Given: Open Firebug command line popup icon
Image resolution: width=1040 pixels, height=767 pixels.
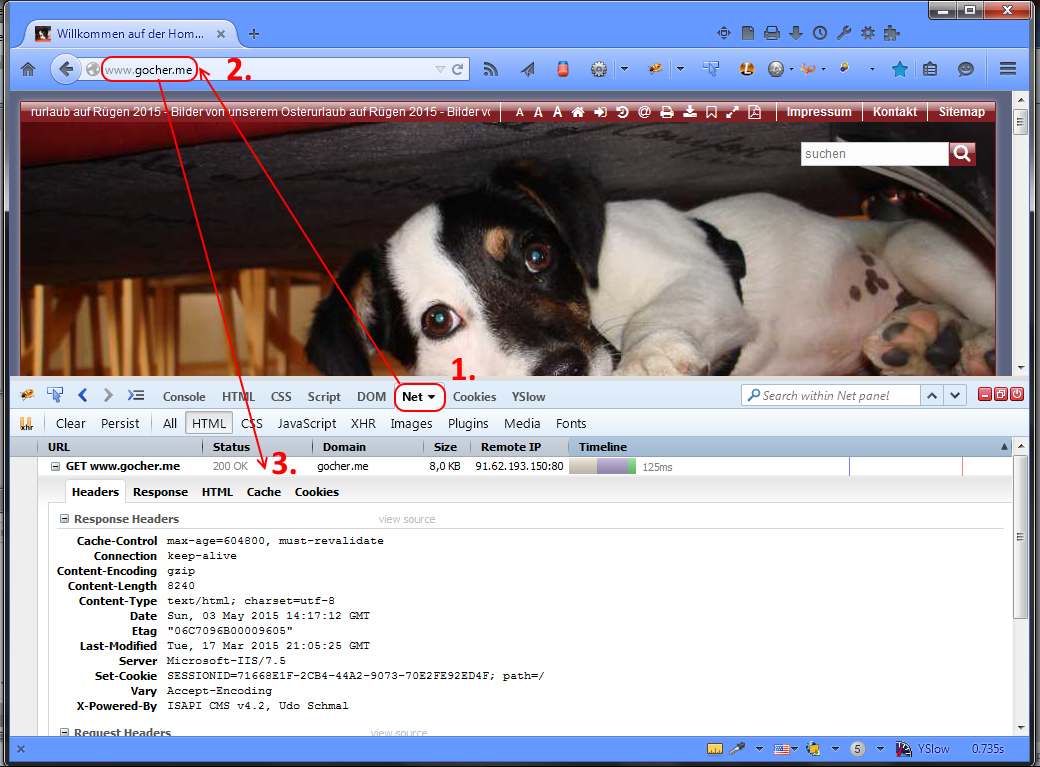Looking at the screenshot, I should point(136,396).
